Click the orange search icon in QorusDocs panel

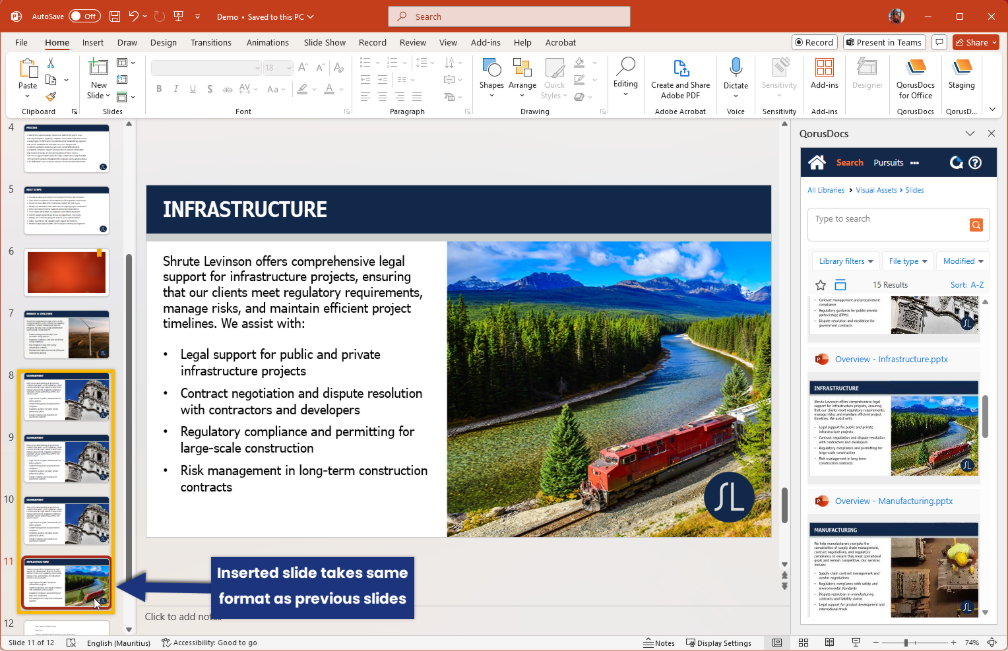976,224
